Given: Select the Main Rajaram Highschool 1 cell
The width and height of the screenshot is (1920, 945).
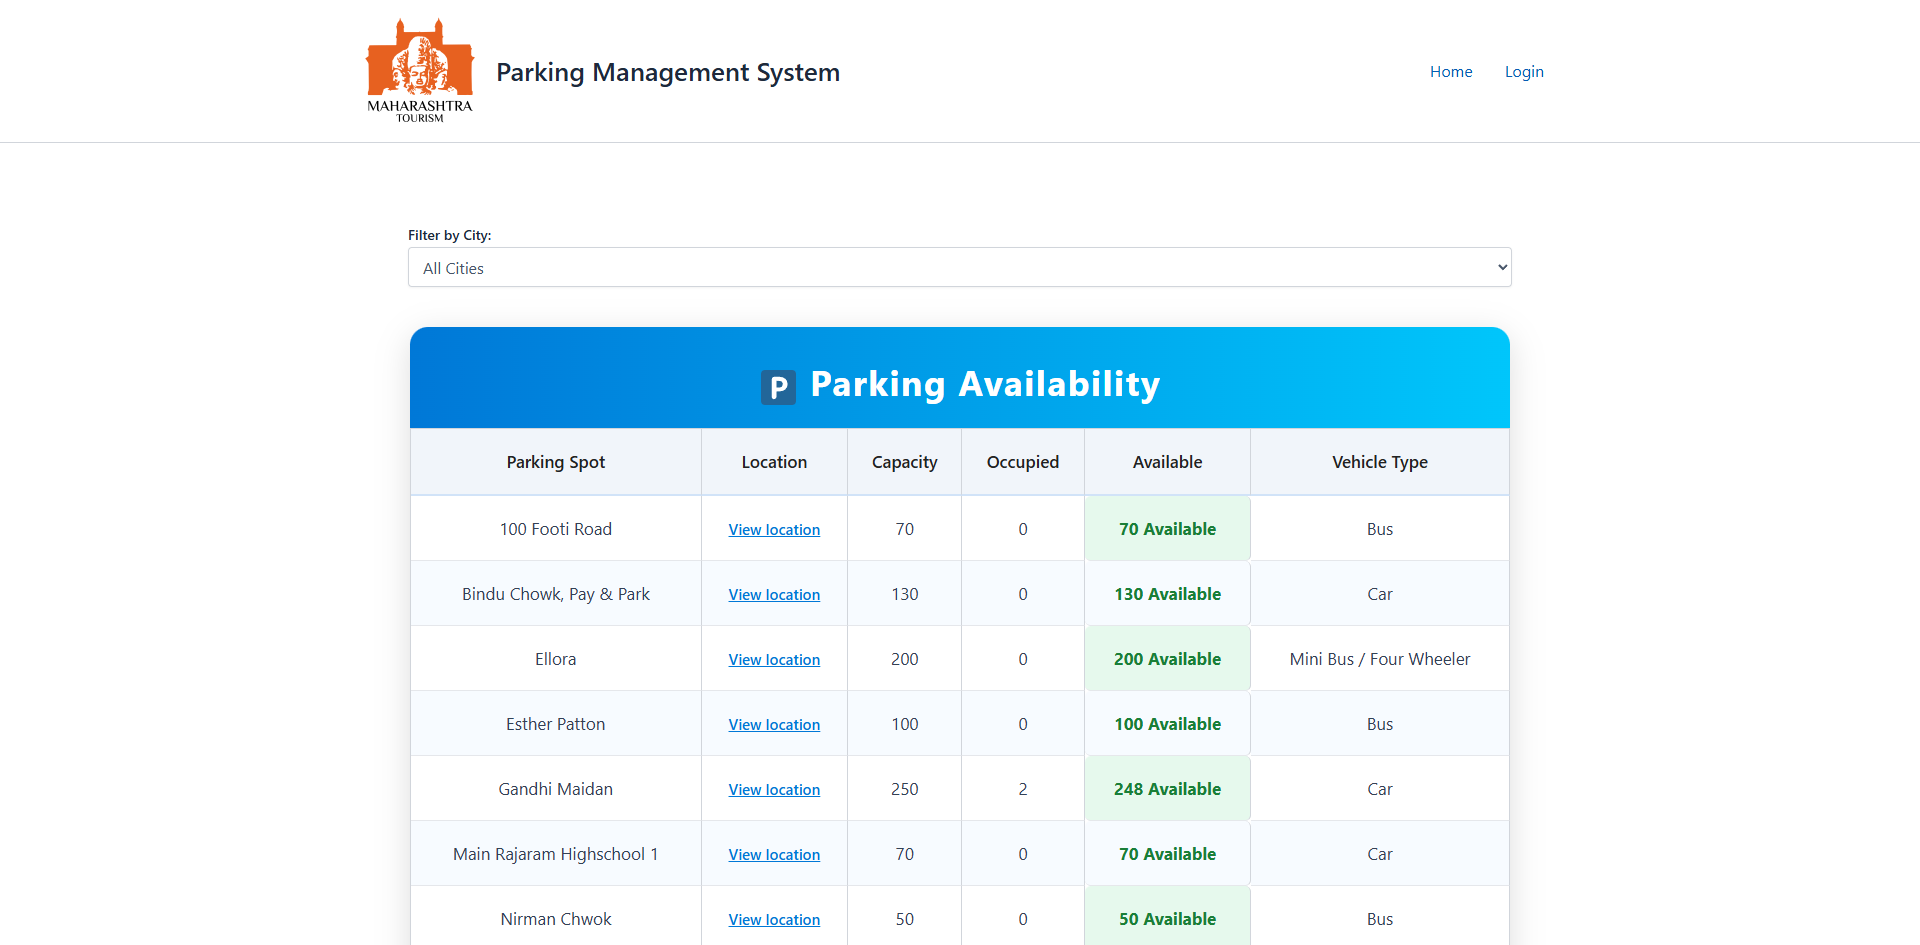Looking at the screenshot, I should [x=556, y=854].
